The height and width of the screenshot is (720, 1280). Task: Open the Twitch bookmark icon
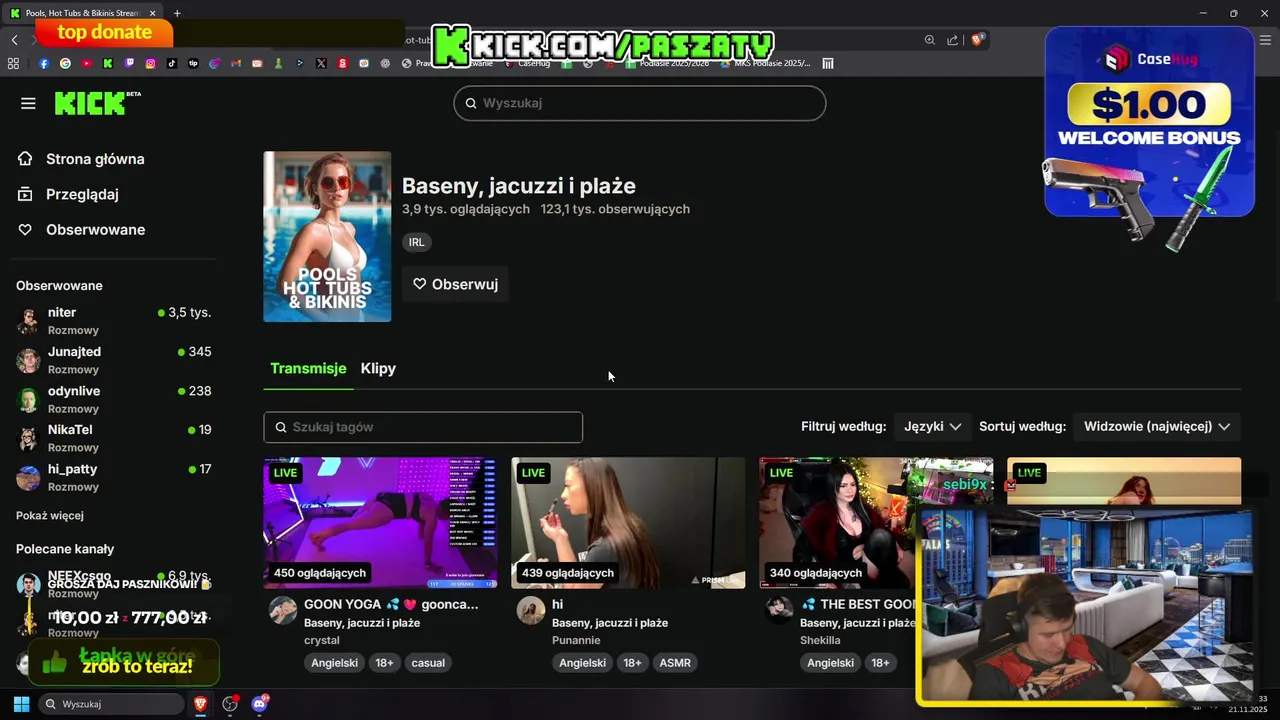[x=129, y=63]
